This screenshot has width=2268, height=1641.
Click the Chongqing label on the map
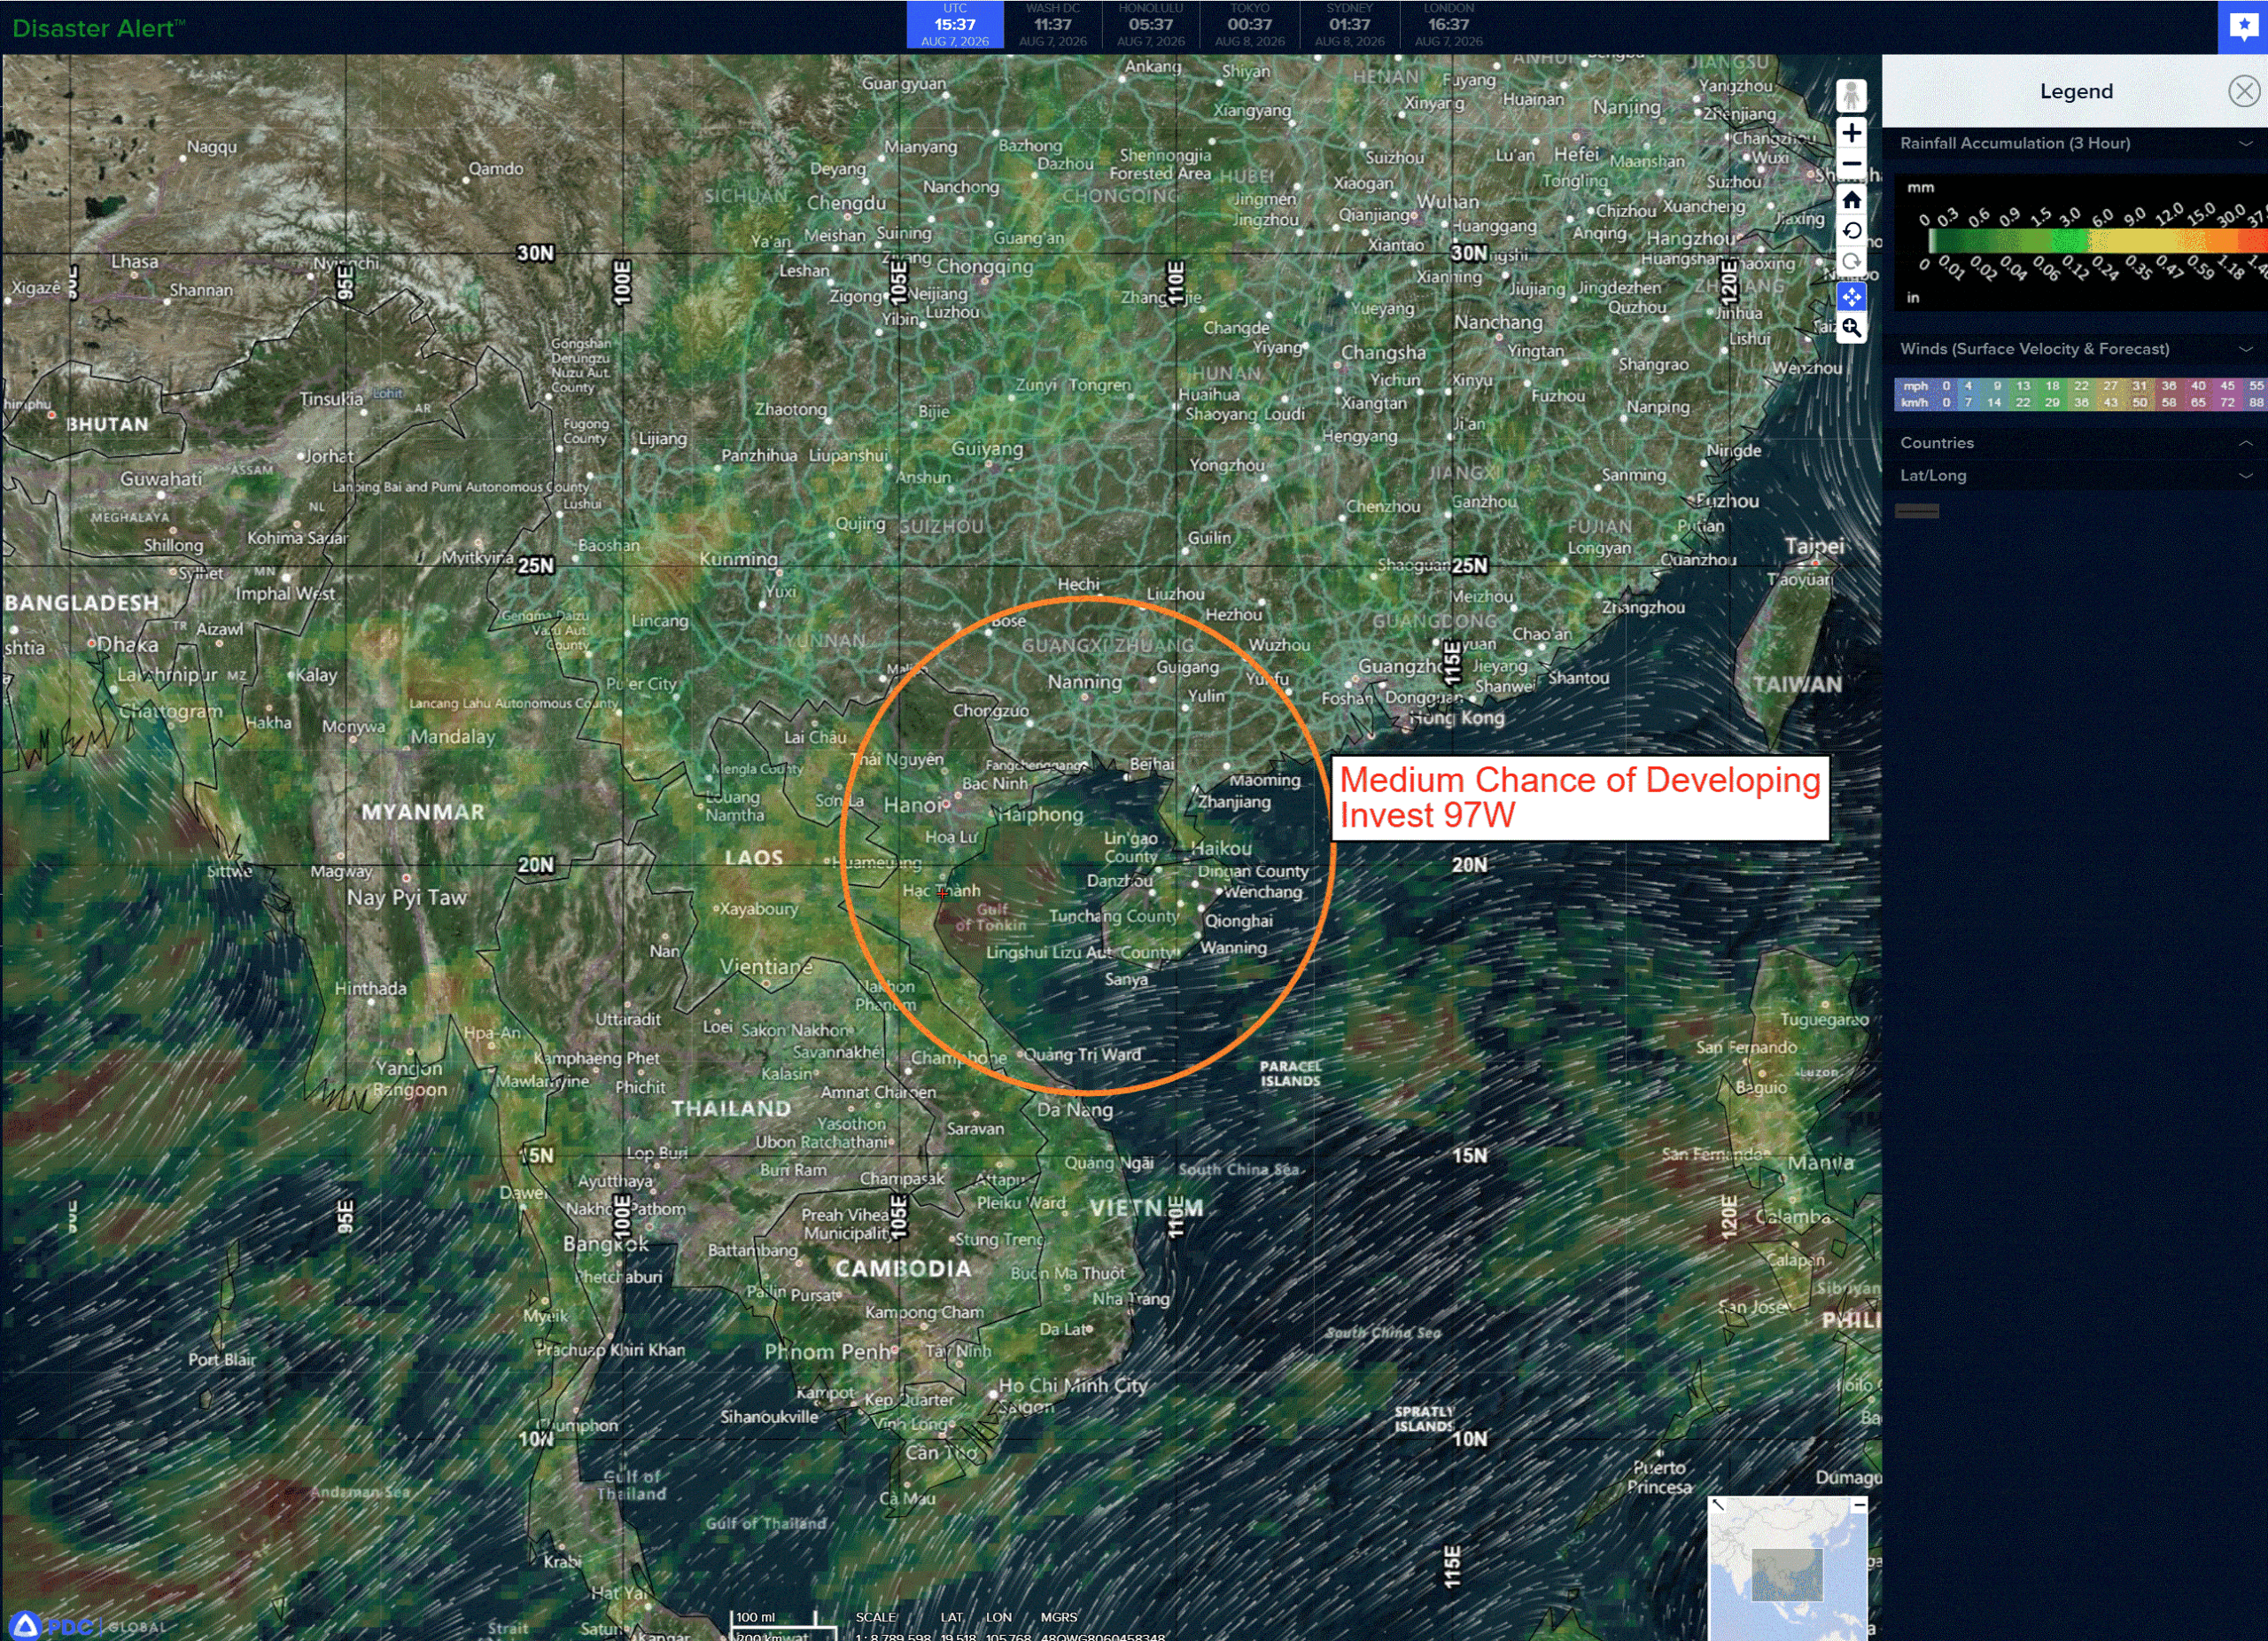[x=985, y=267]
